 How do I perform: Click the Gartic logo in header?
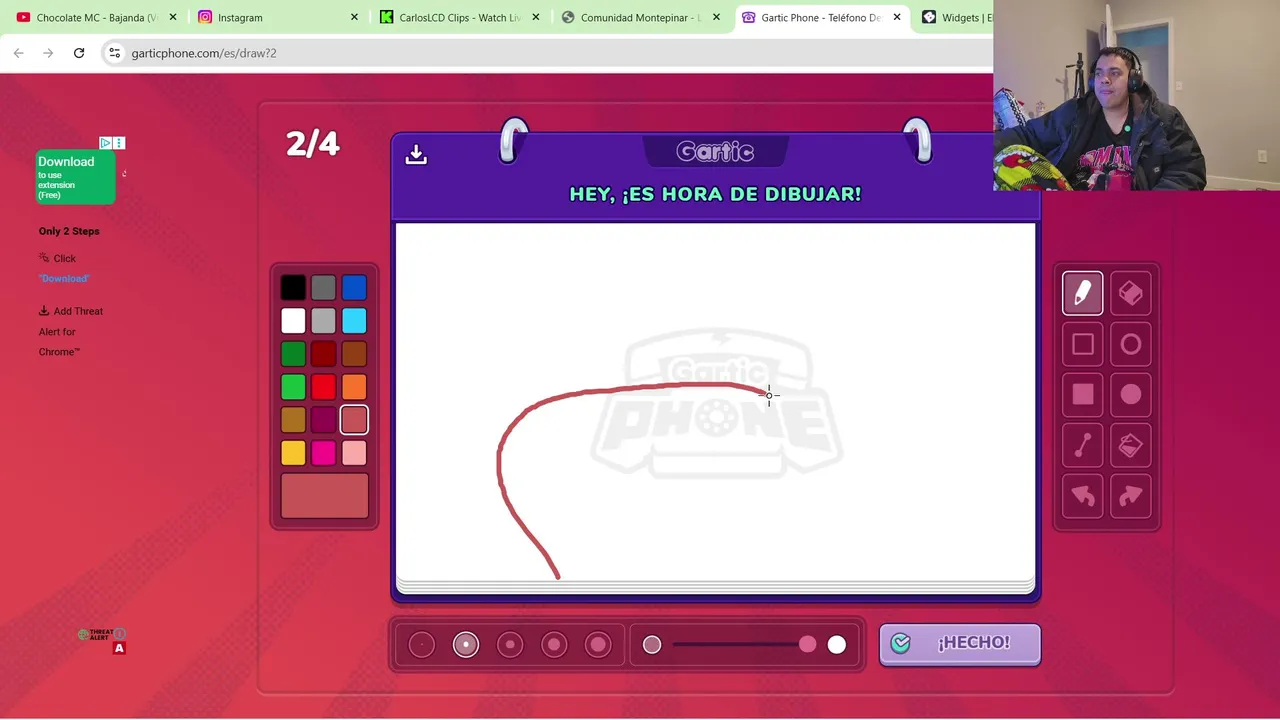(715, 152)
